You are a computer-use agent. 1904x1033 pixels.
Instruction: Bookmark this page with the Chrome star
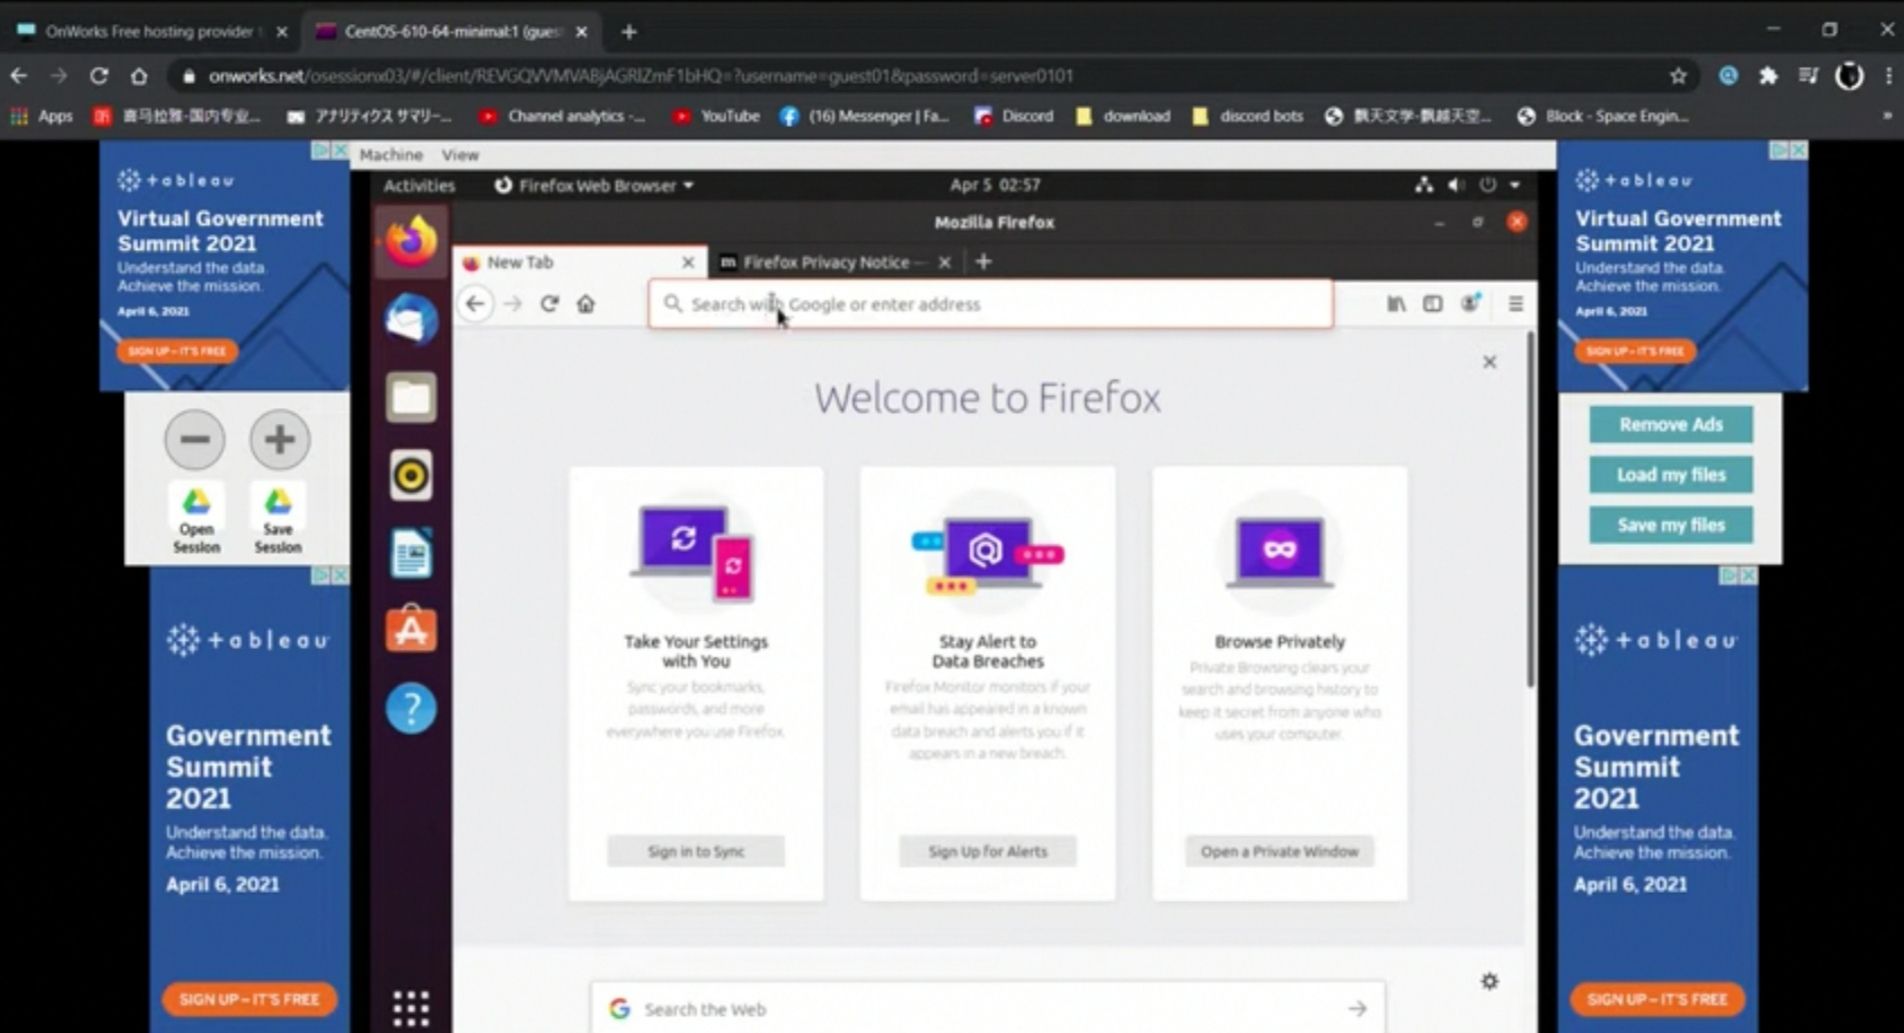click(1678, 76)
